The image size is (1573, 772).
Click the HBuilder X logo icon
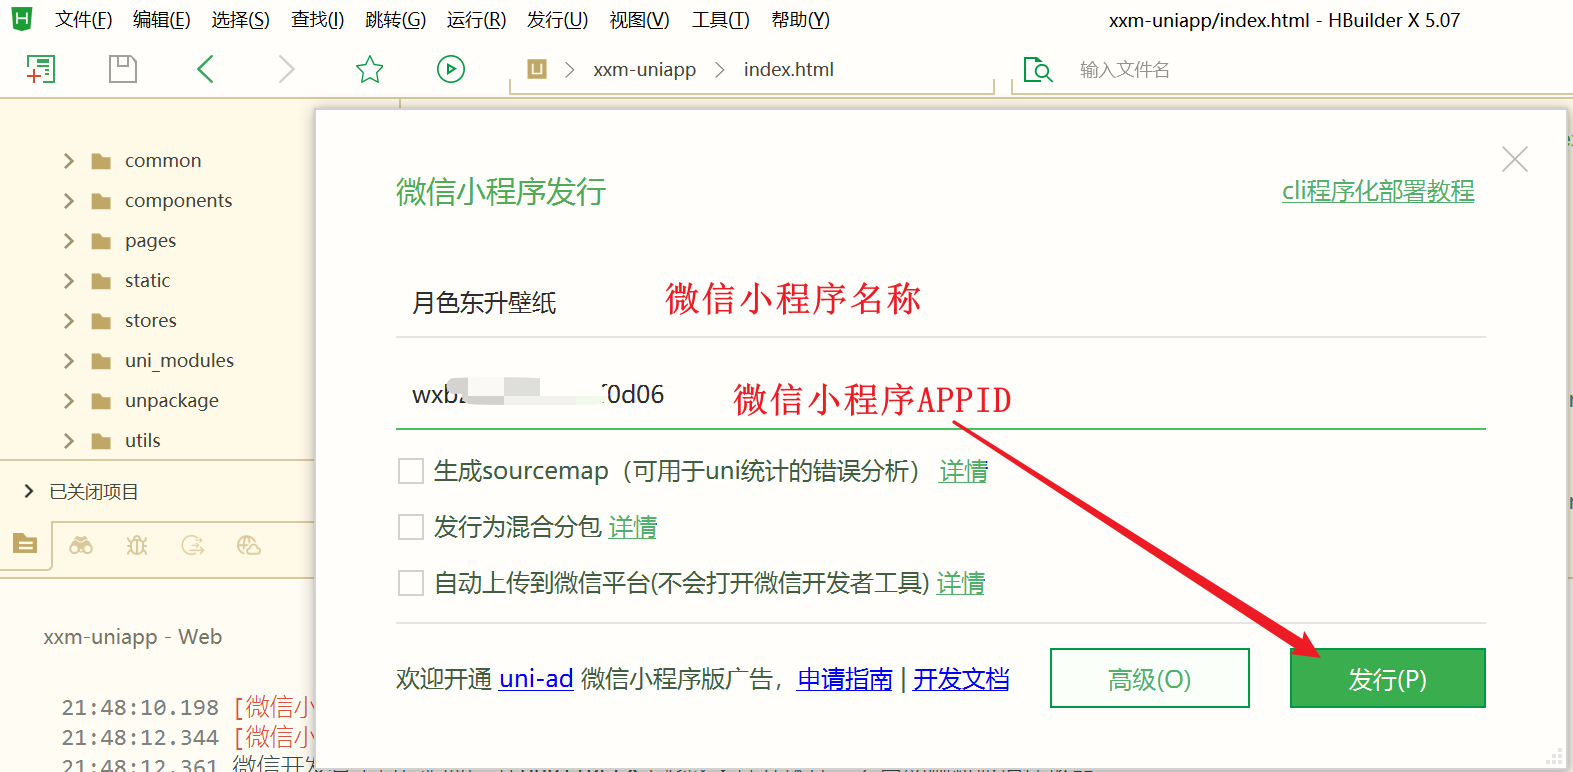tap(21, 19)
